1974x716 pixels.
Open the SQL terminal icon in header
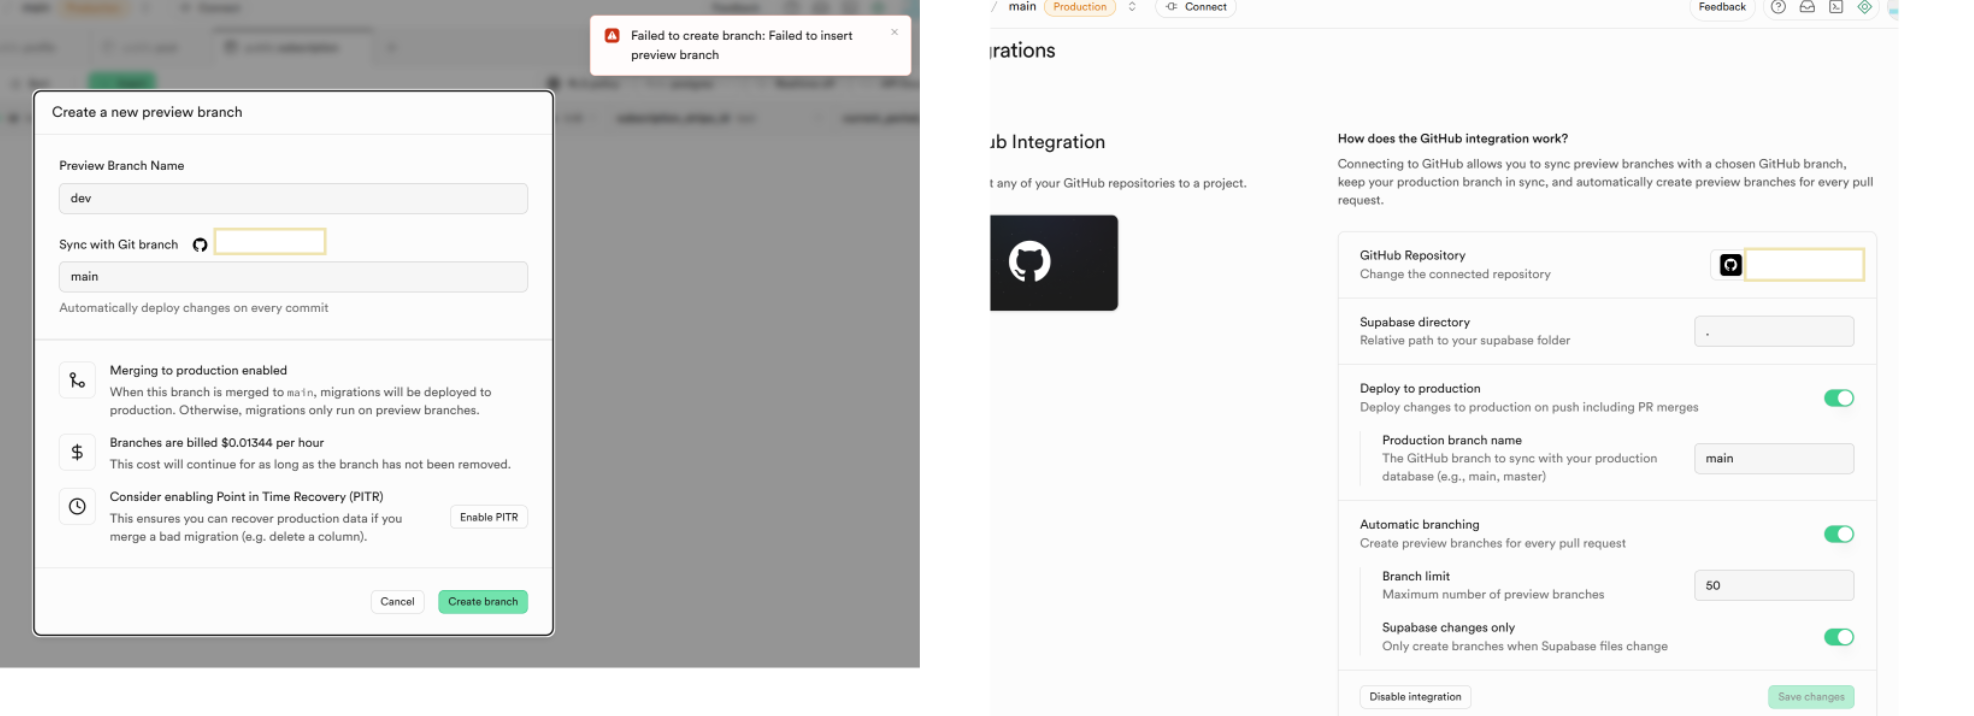[x=1836, y=7]
